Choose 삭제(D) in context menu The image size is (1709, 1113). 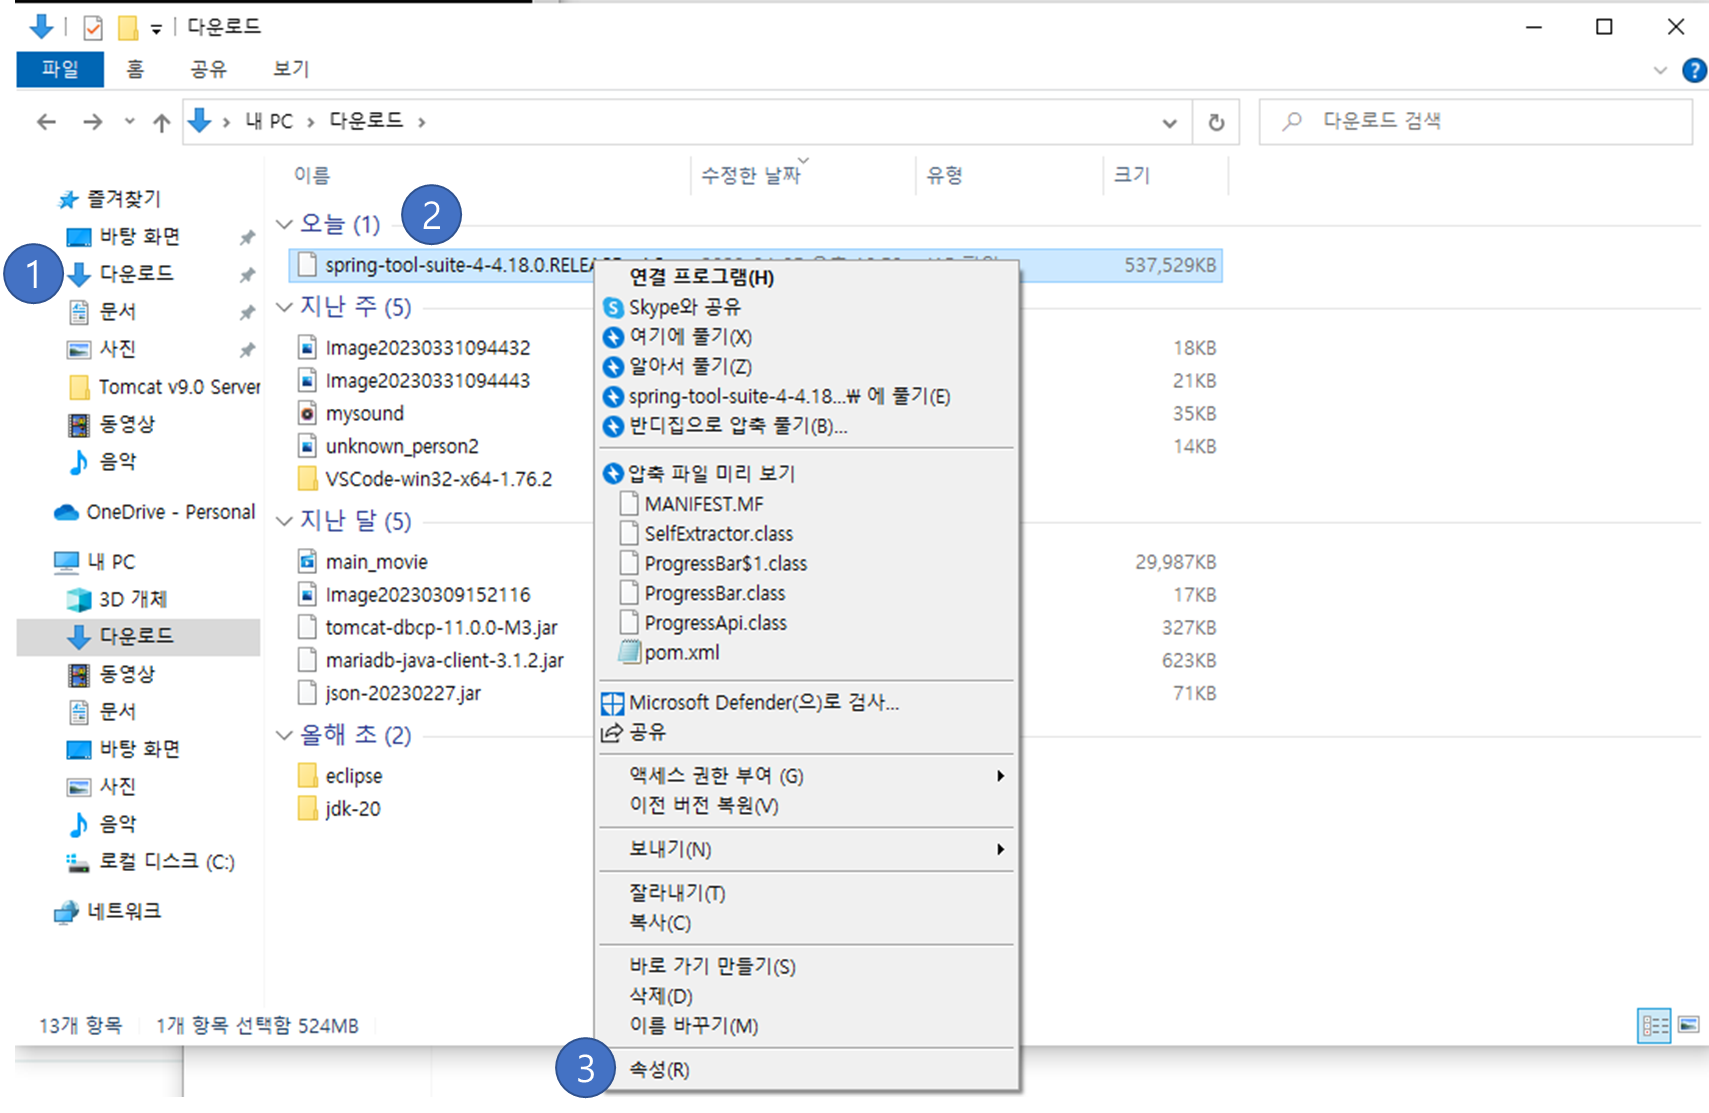(x=806, y=996)
